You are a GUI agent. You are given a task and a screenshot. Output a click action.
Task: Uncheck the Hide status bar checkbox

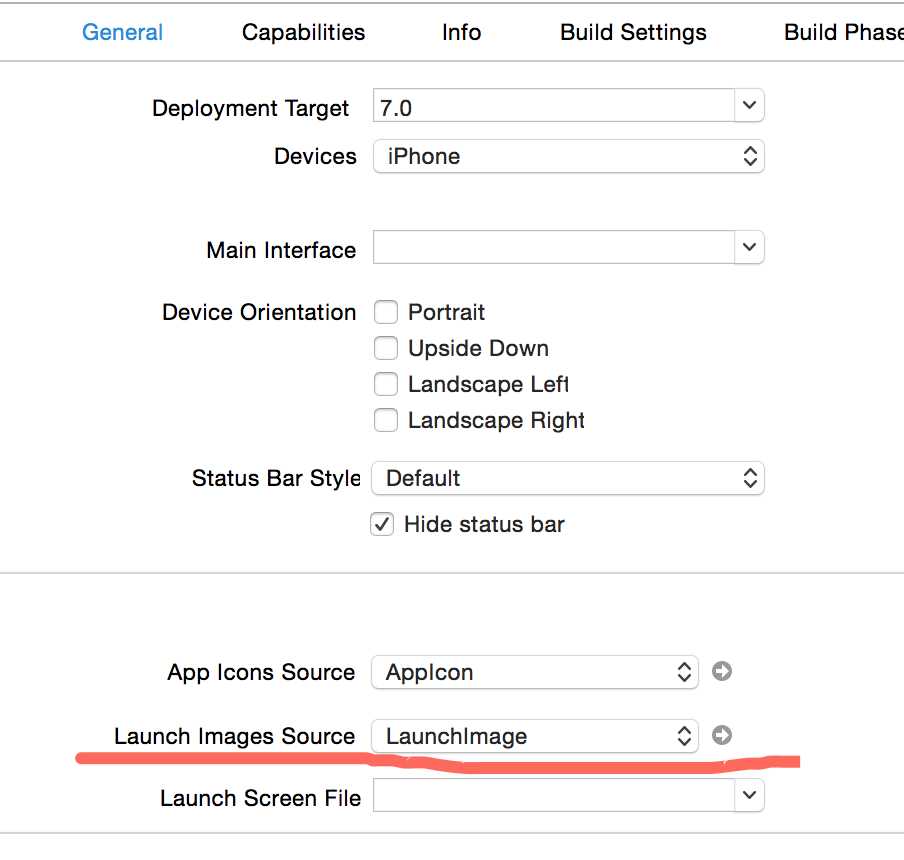[382, 524]
